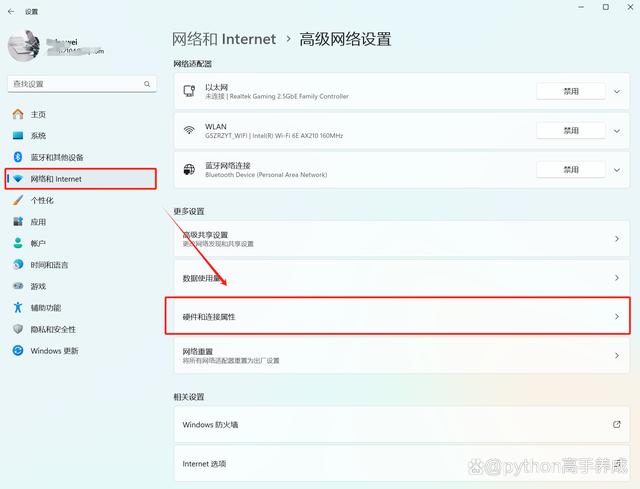Select the 网络和 Internet sidebar item
640x489 pixels.
[x=81, y=179]
